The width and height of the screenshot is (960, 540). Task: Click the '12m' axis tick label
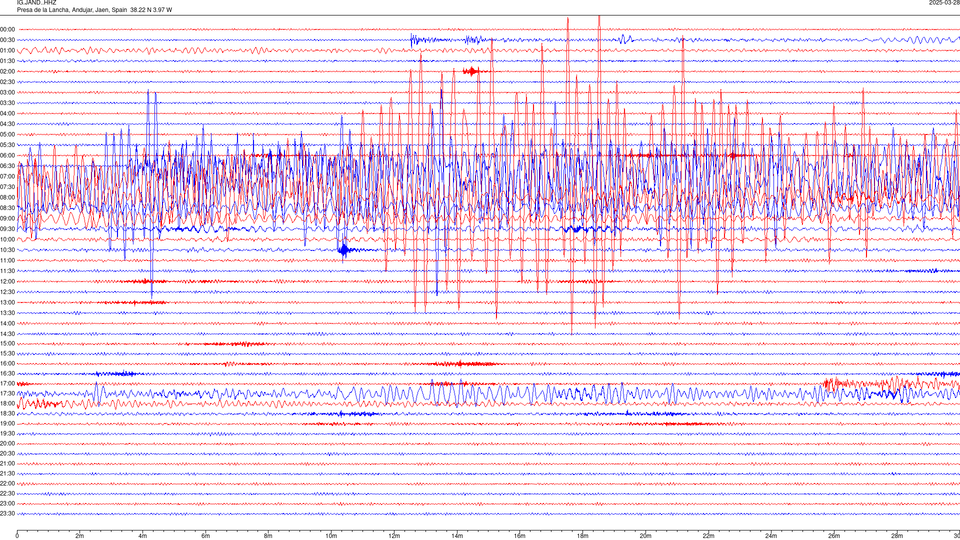pyautogui.click(x=394, y=536)
